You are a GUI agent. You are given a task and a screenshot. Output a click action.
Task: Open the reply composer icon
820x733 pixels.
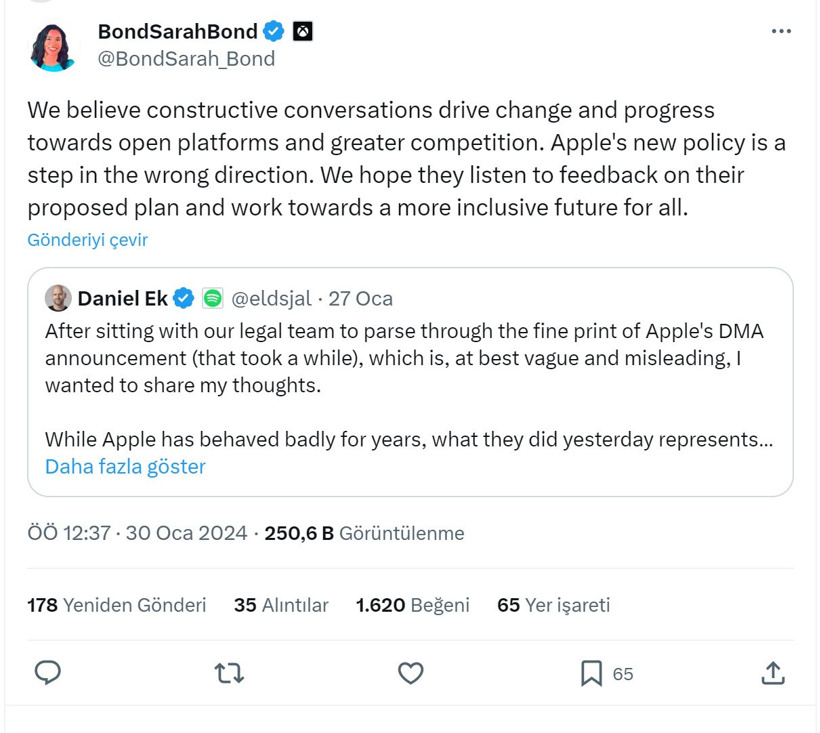tap(47, 673)
